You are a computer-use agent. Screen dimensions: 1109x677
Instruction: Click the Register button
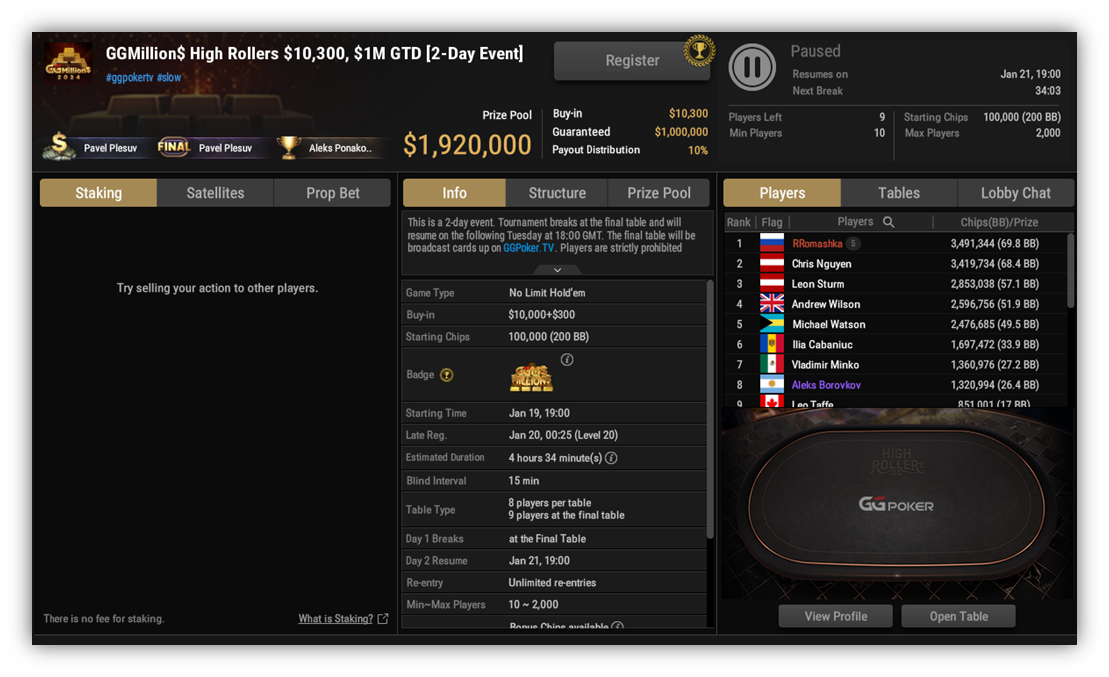click(632, 61)
